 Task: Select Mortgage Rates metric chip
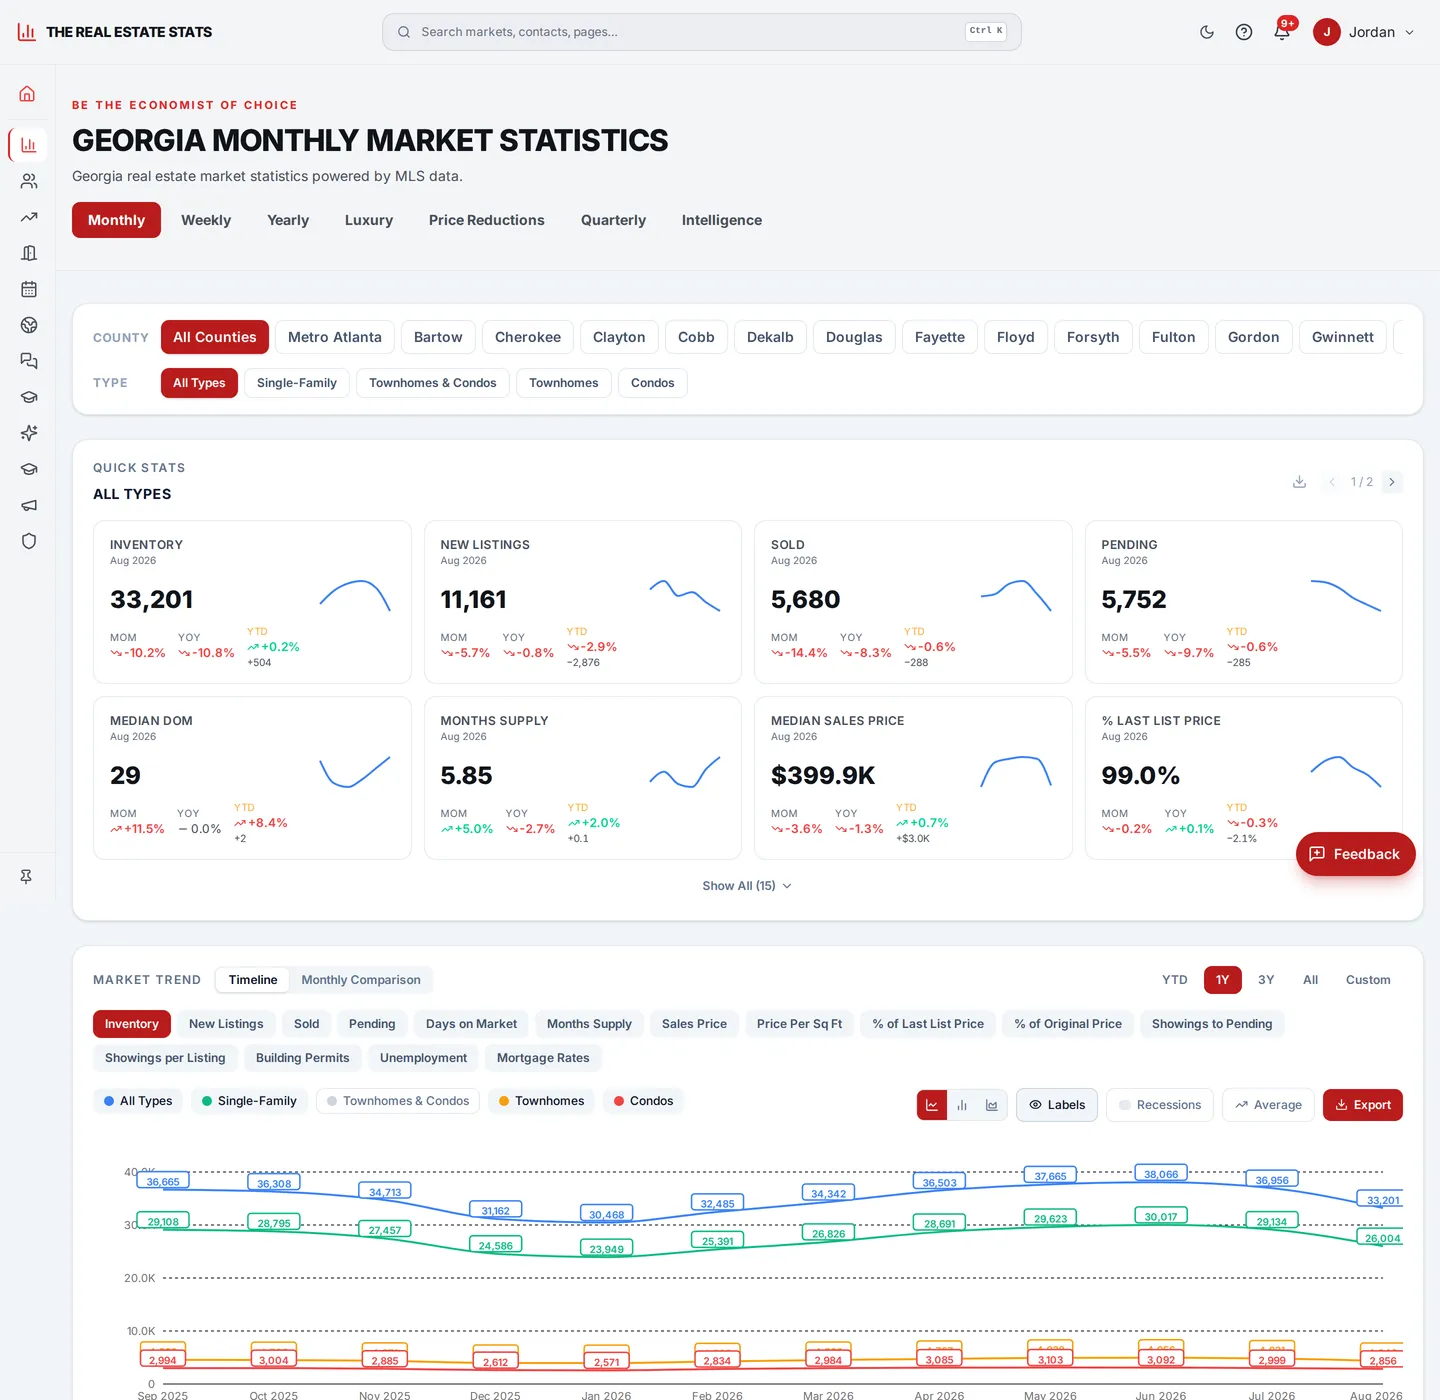(x=543, y=1058)
